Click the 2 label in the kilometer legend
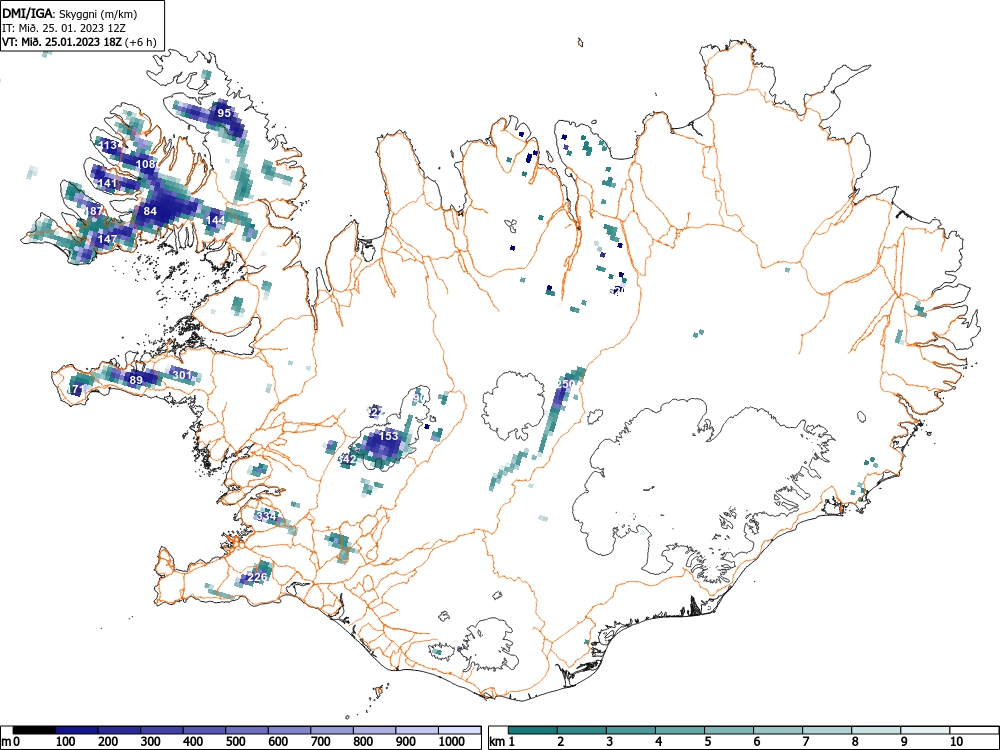Image resolution: width=1000 pixels, height=750 pixels. (x=561, y=742)
